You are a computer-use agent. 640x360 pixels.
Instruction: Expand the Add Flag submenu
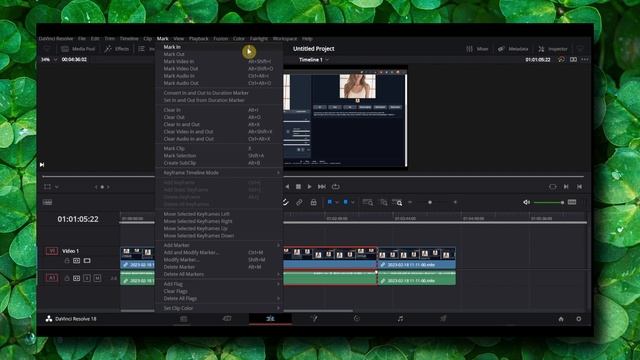[278, 284]
